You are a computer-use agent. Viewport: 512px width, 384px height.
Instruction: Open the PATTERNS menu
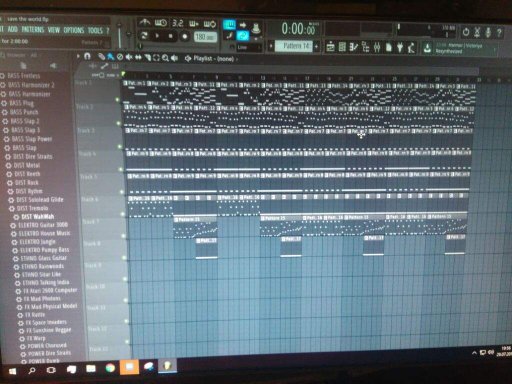pos(33,30)
